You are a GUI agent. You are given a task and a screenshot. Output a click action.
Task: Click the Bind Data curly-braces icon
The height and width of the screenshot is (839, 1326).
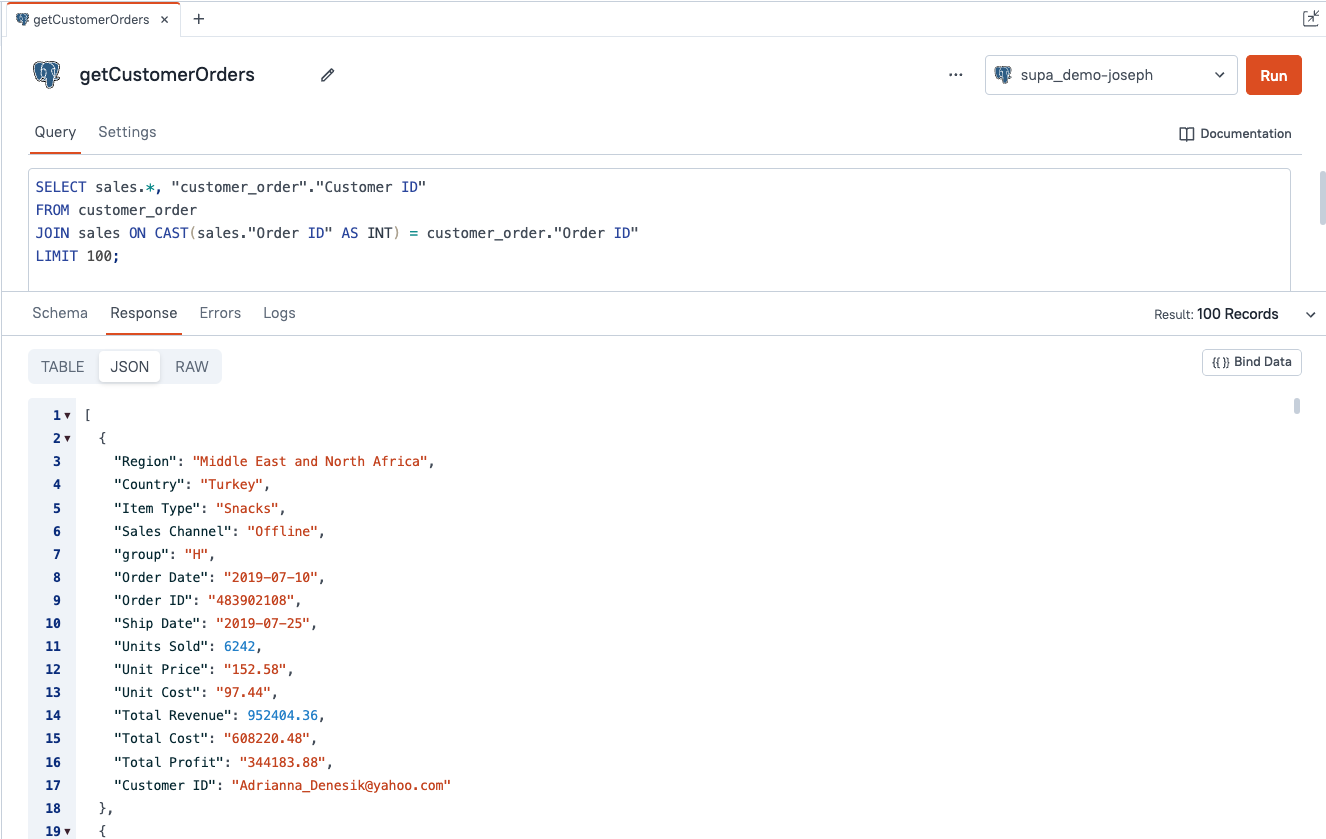point(1221,362)
